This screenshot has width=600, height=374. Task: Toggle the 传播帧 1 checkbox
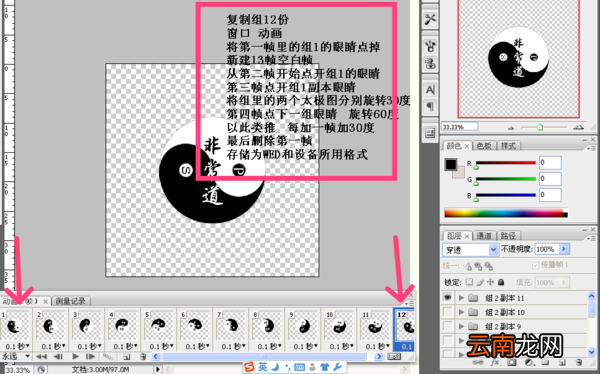535,265
